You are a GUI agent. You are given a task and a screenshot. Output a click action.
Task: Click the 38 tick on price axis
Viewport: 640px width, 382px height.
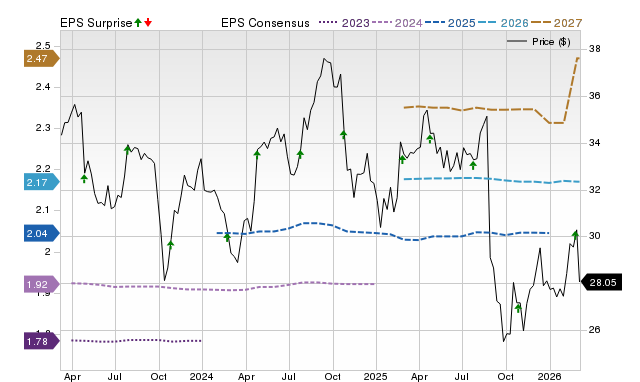595,49
